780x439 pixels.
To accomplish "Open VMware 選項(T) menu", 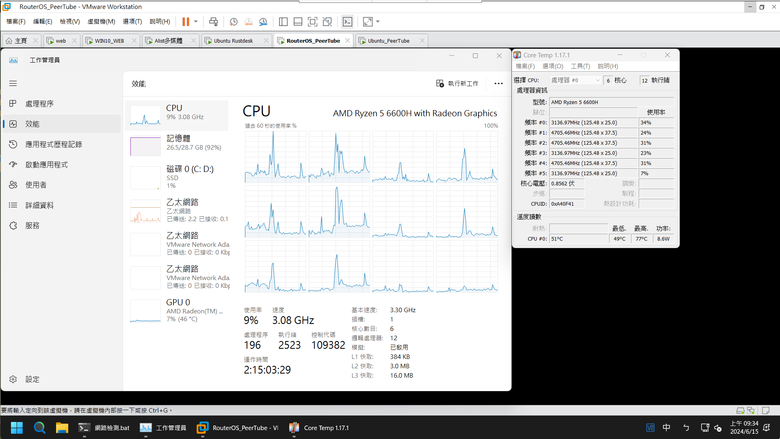I will coord(132,21).
